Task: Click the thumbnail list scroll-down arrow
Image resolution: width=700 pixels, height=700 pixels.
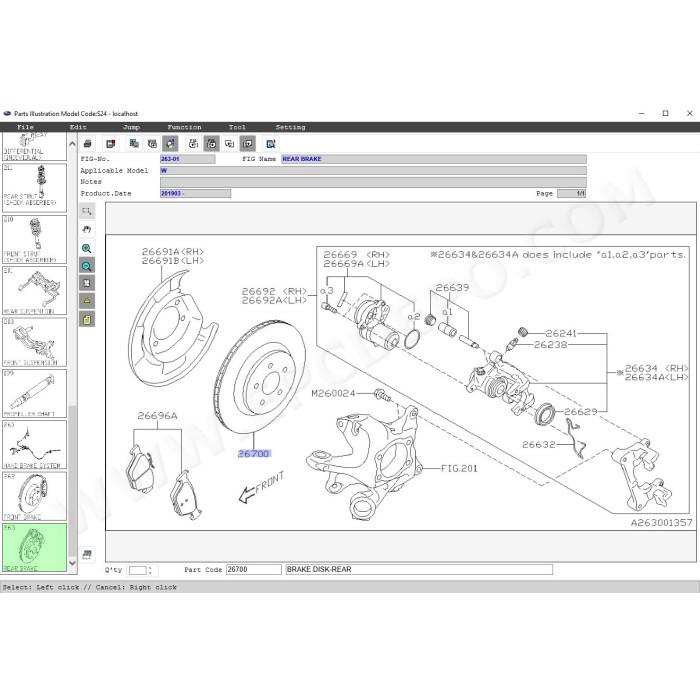Action: pyautogui.click(x=72, y=563)
